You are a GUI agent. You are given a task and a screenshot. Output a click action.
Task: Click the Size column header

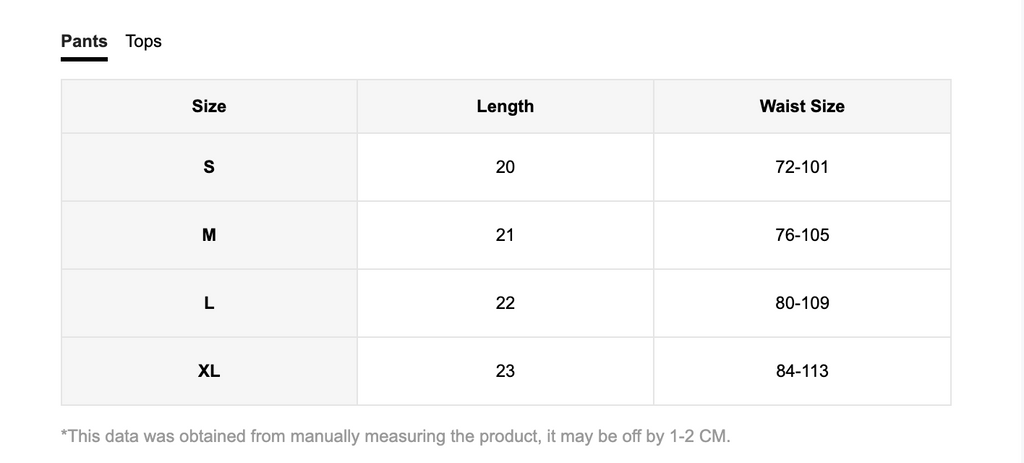coord(209,106)
